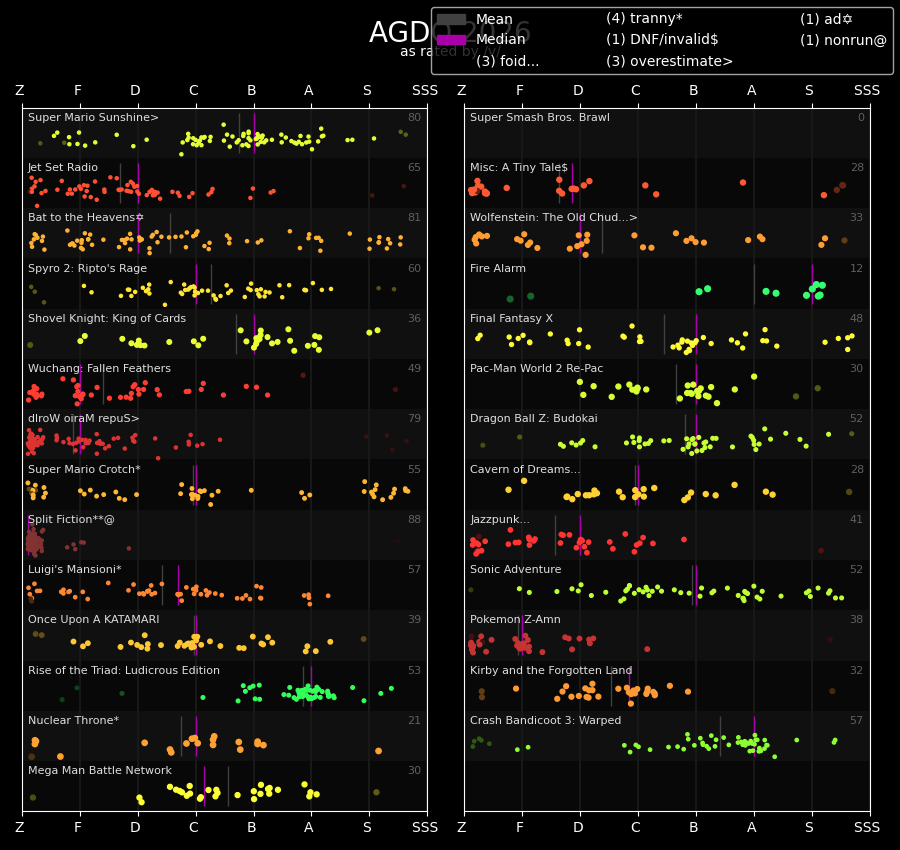Image resolution: width=900 pixels, height=850 pixels.
Task: Click the 'Spyro 2: Ripto's Rage' title
Action: (87, 268)
